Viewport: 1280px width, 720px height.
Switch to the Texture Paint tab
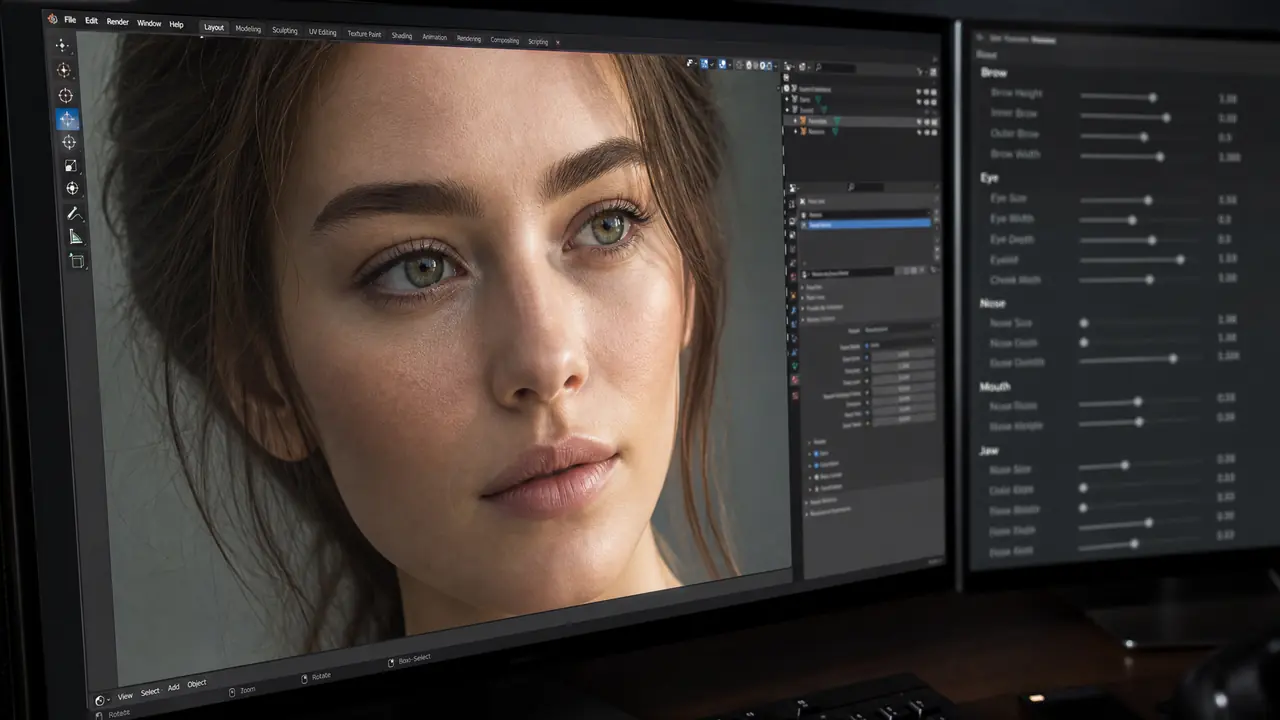pos(364,34)
